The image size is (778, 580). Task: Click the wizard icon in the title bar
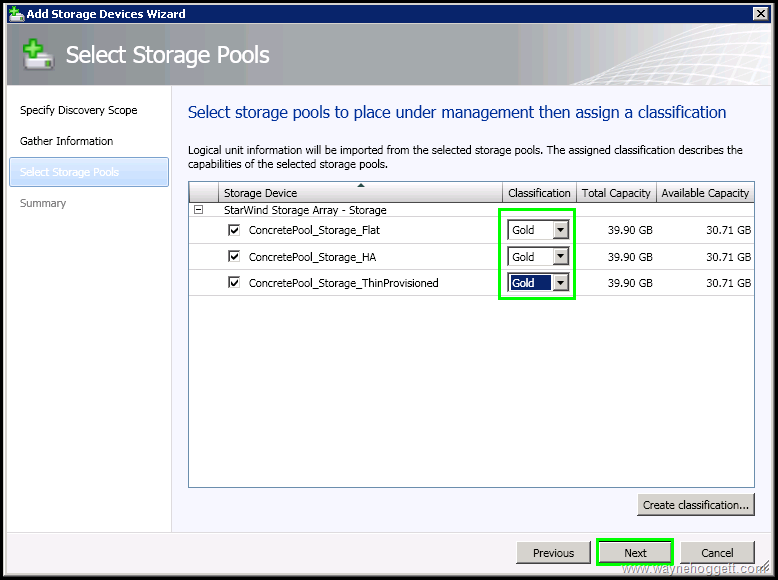click(16, 13)
